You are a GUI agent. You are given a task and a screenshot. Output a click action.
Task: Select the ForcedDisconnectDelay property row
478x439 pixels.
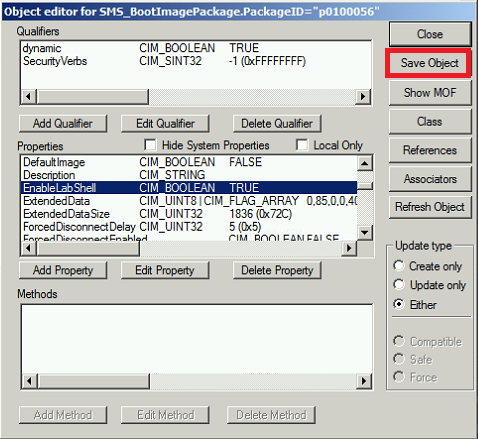pyautogui.click(x=189, y=227)
